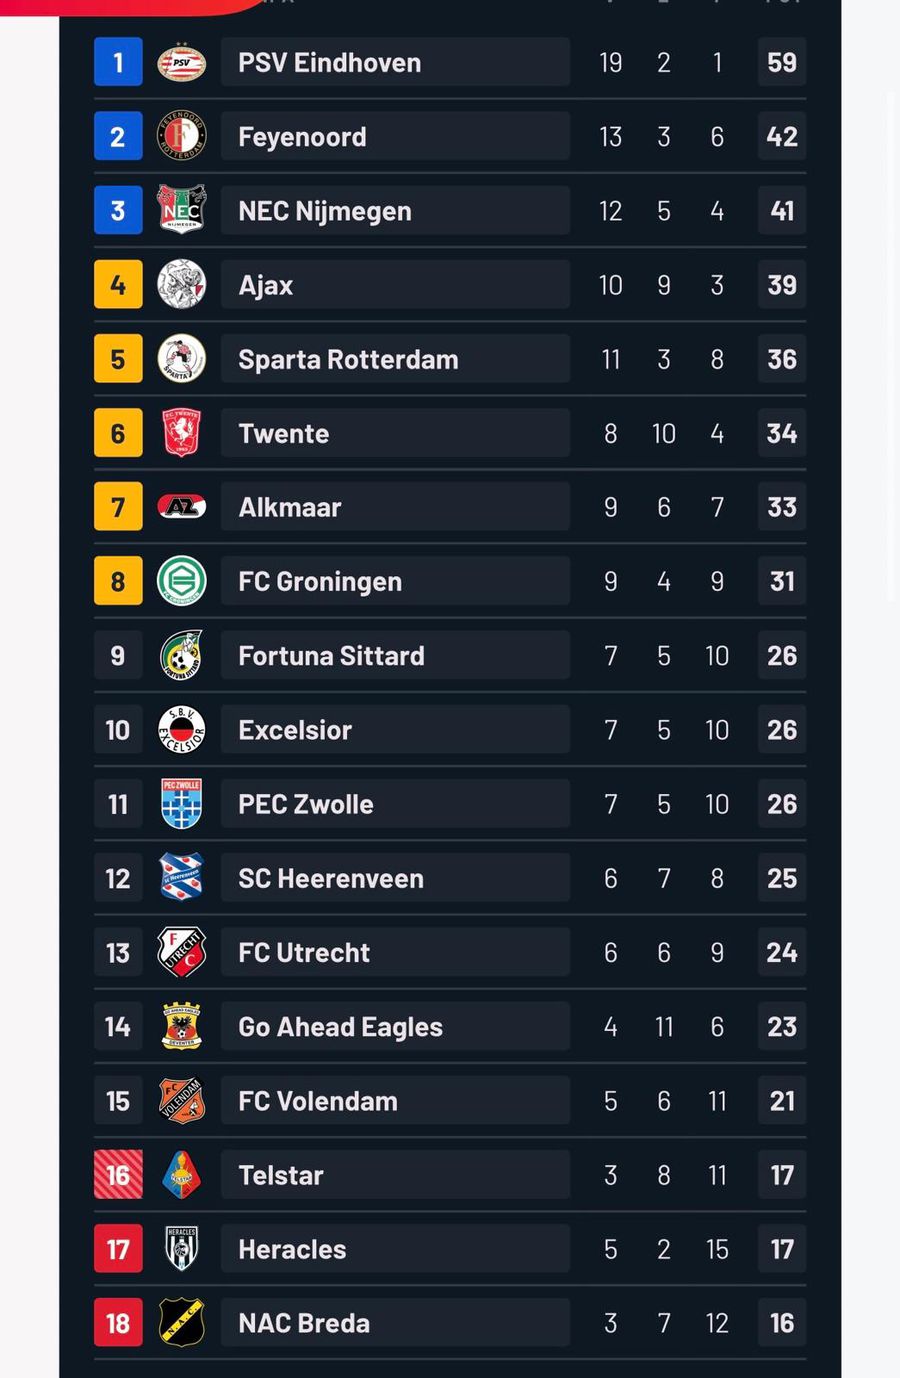Tap the AZ Alkmaar logo

point(181,507)
